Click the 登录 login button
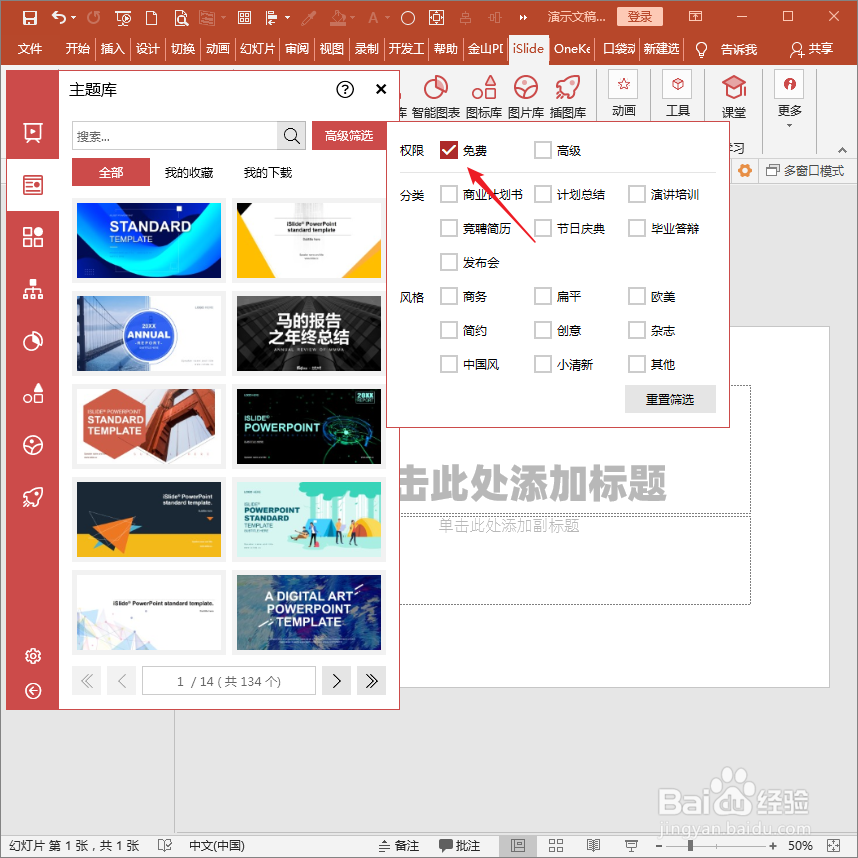The width and height of the screenshot is (858, 858). (x=639, y=16)
